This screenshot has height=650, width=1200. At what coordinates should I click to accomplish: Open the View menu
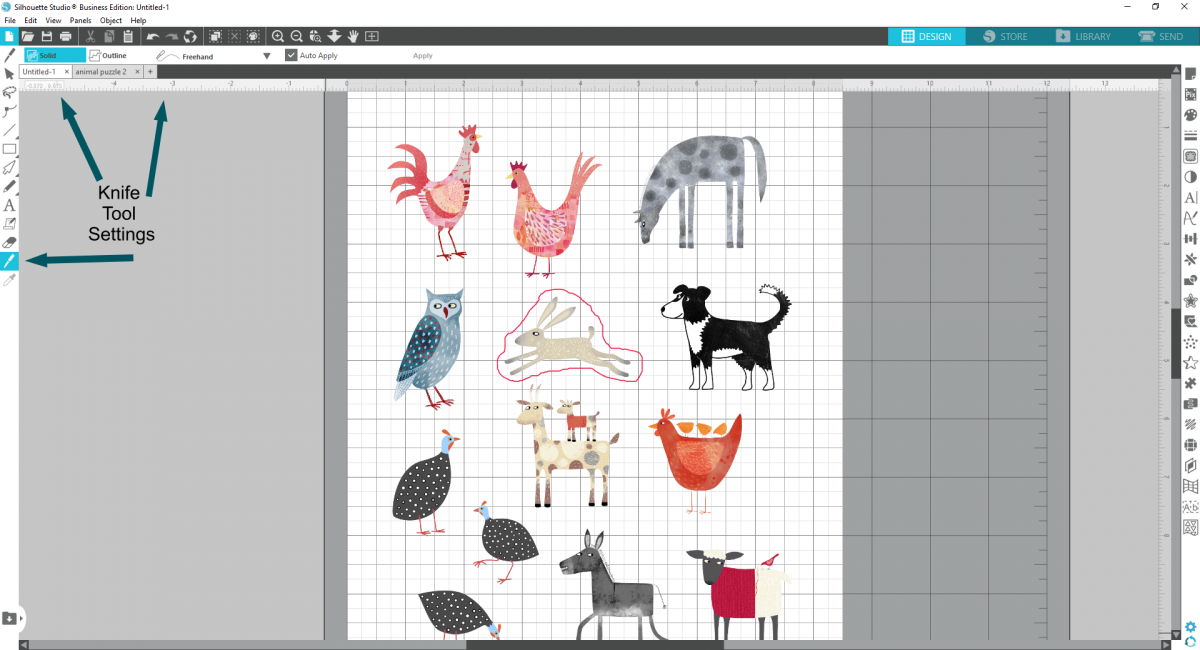click(53, 20)
